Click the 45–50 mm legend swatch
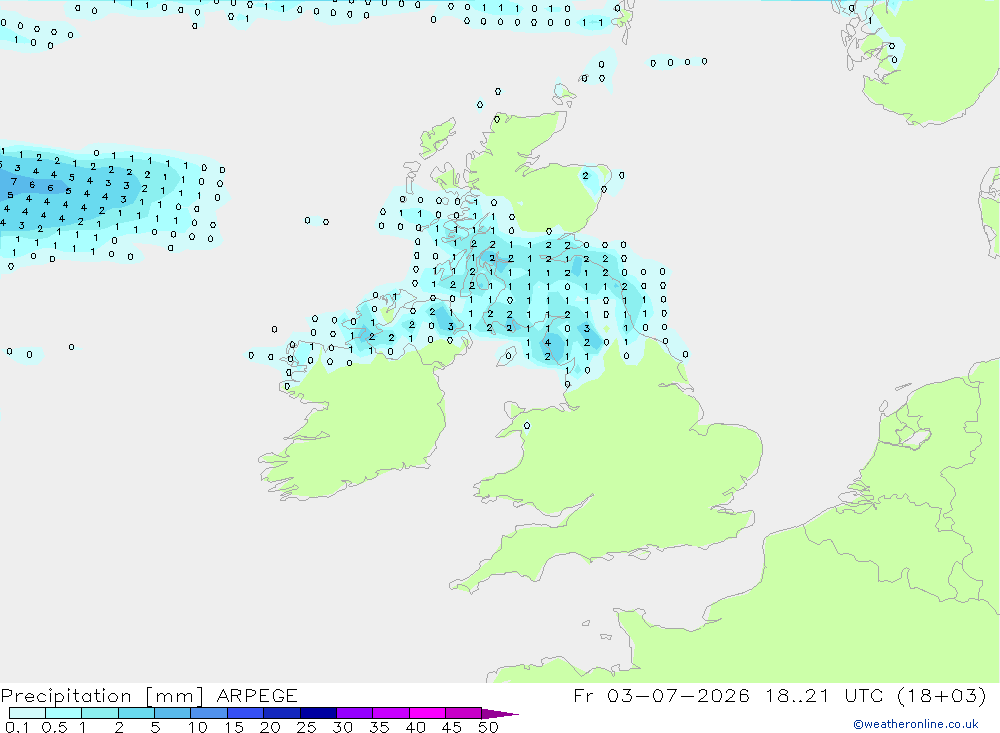This screenshot has height=733, width=1000. point(463,713)
